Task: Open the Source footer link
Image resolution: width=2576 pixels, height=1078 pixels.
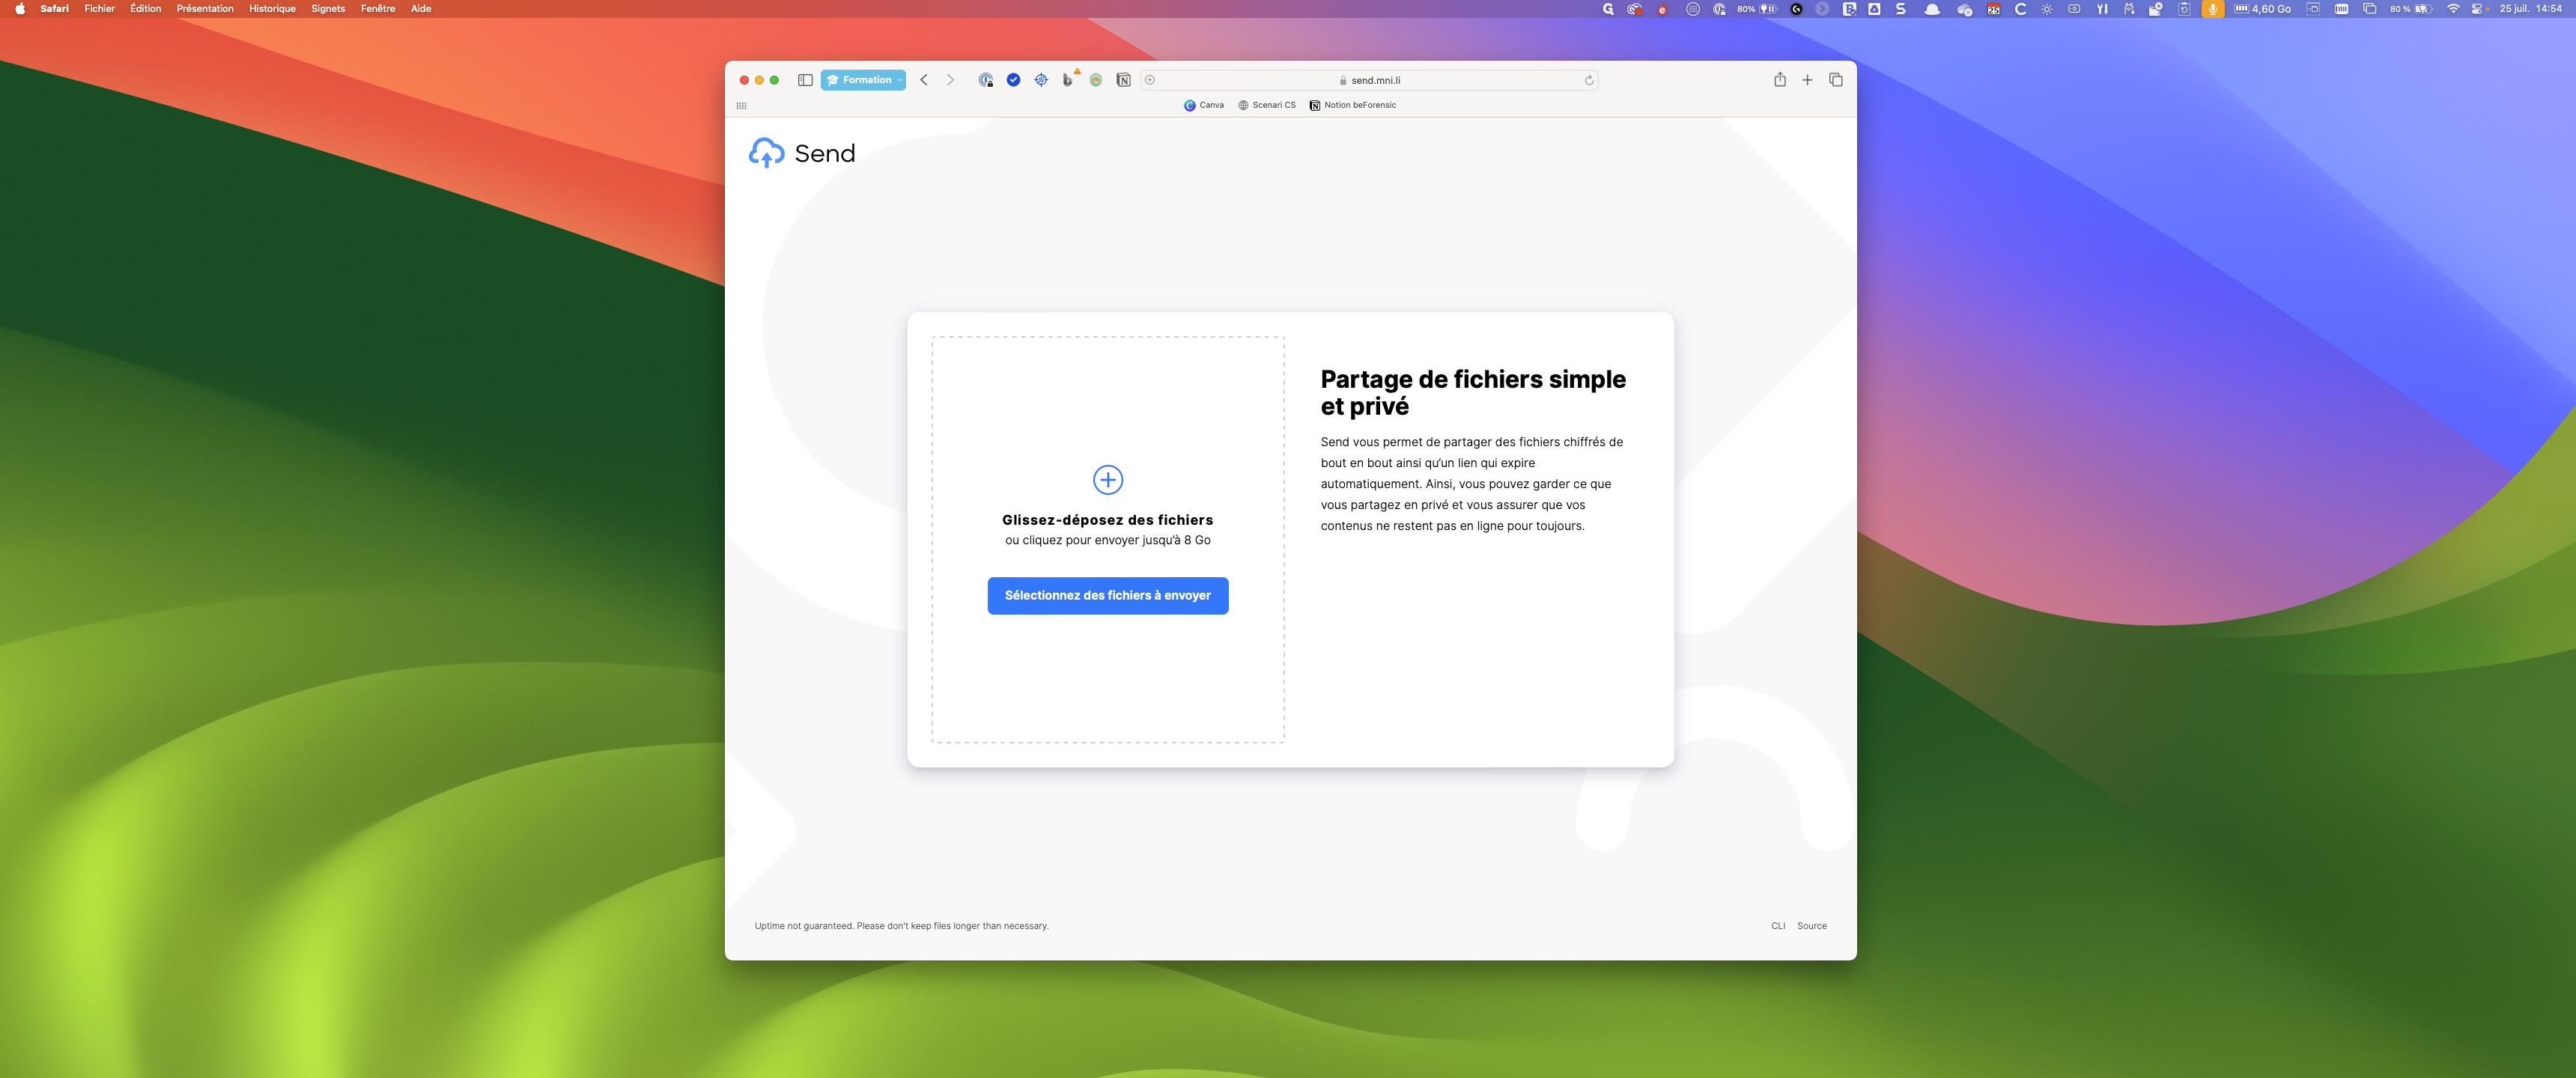Action: tap(1811, 926)
